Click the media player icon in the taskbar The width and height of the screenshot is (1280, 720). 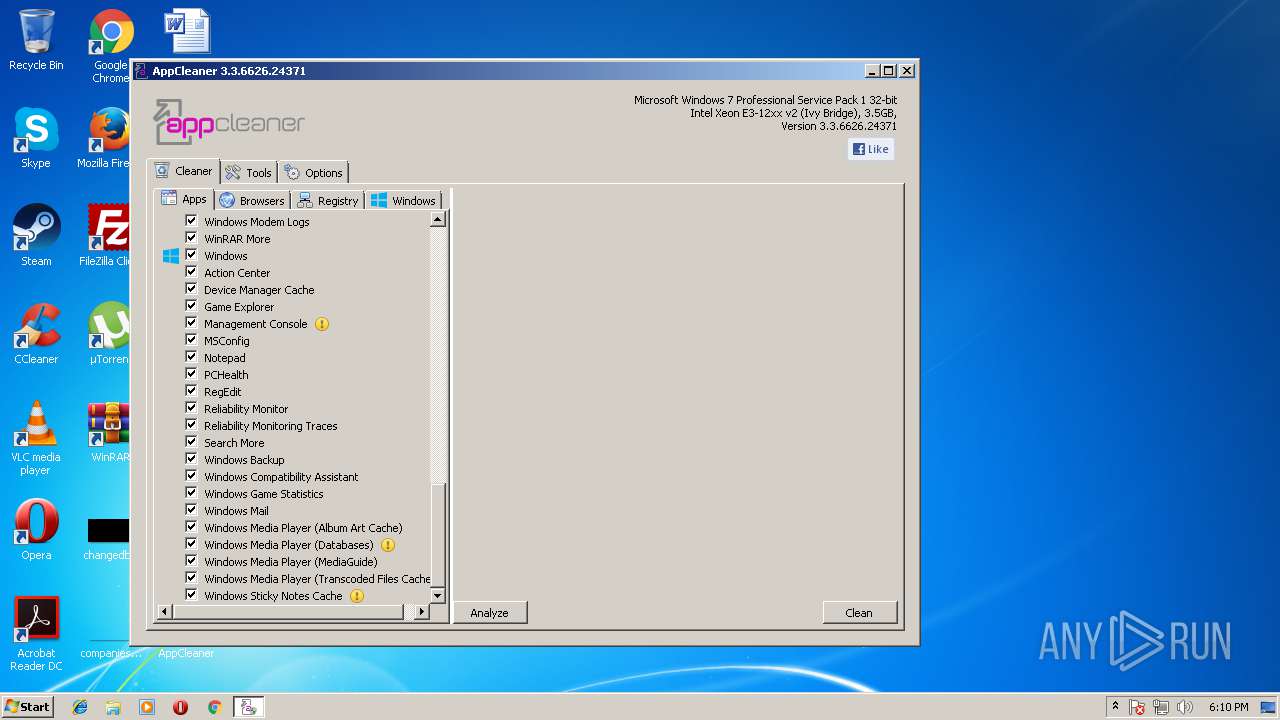click(x=147, y=707)
